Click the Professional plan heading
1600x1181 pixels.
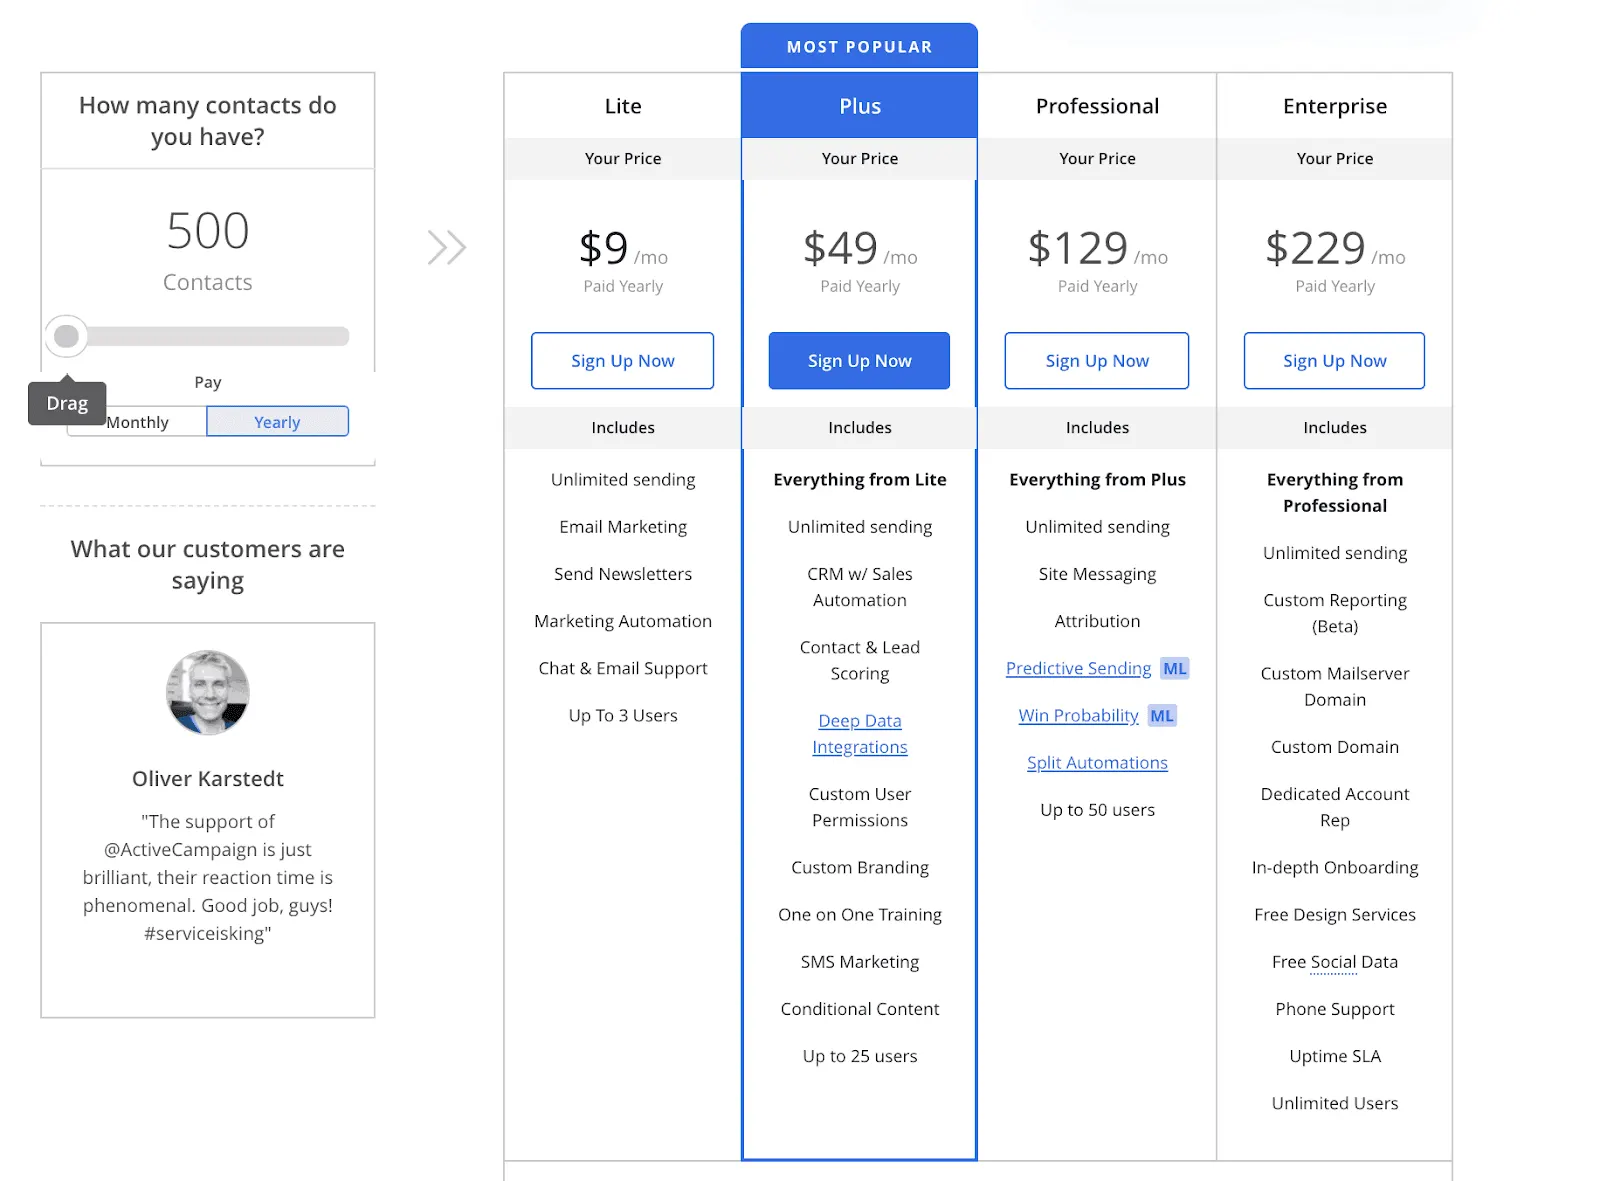(x=1097, y=106)
